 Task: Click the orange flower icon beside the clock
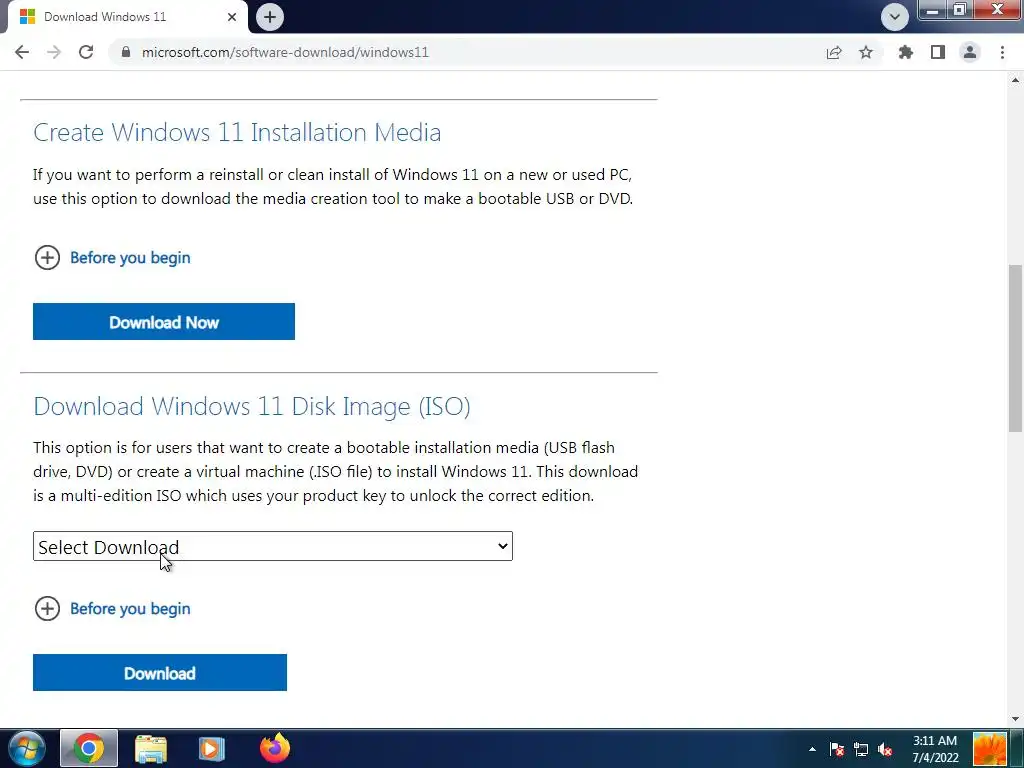pos(989,749)
